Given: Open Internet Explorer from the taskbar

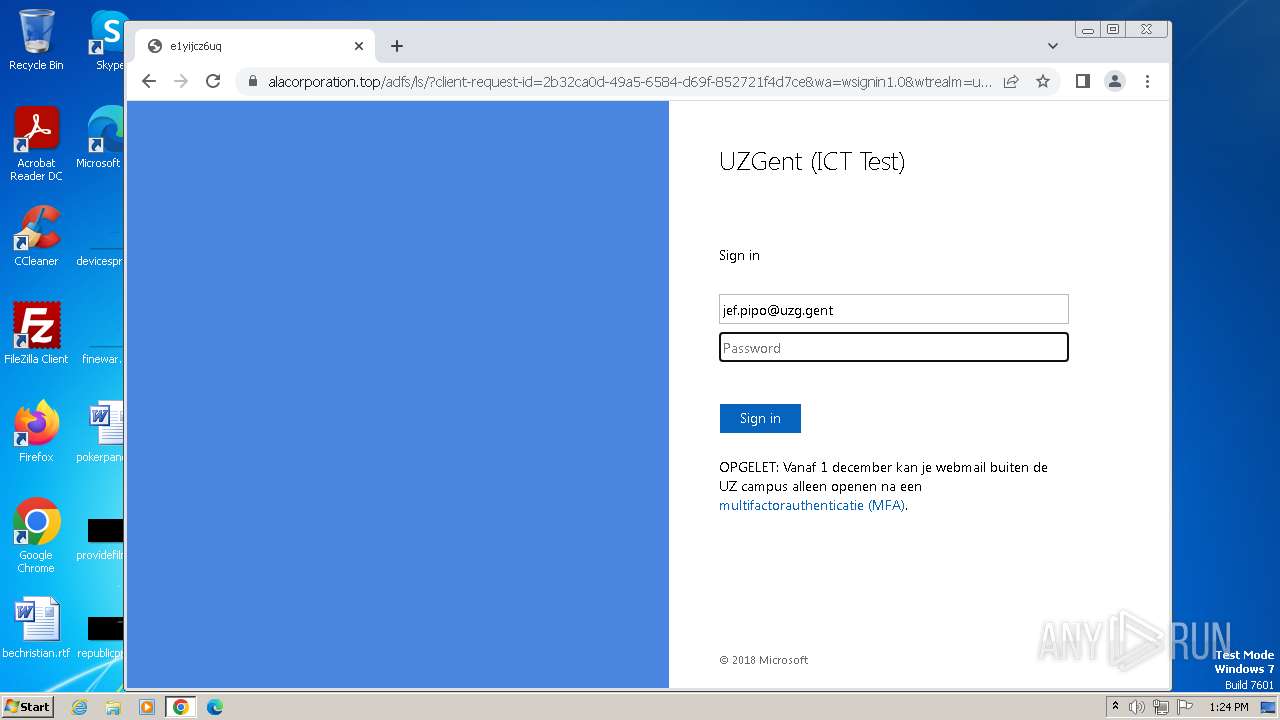Looking at the screenshot, I should tap(80, 707).
